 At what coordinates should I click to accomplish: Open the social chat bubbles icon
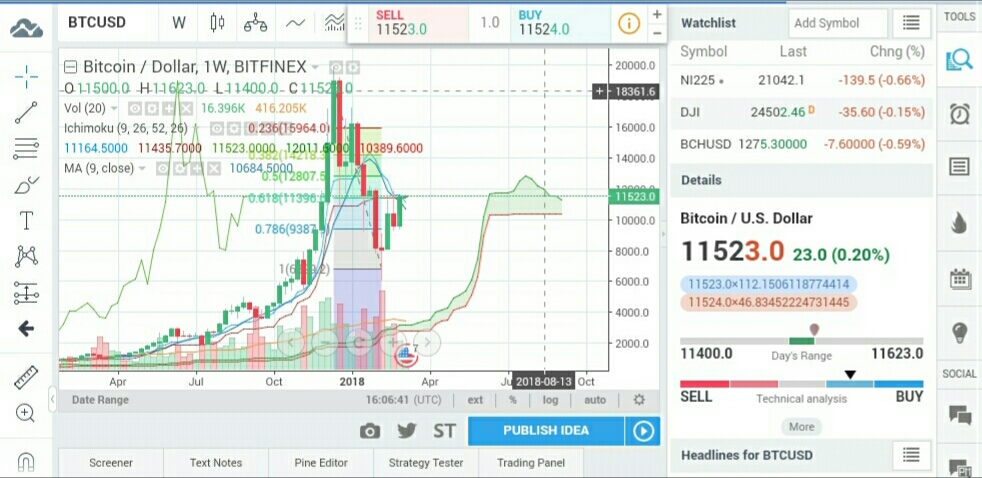click(x=959, y=415)
